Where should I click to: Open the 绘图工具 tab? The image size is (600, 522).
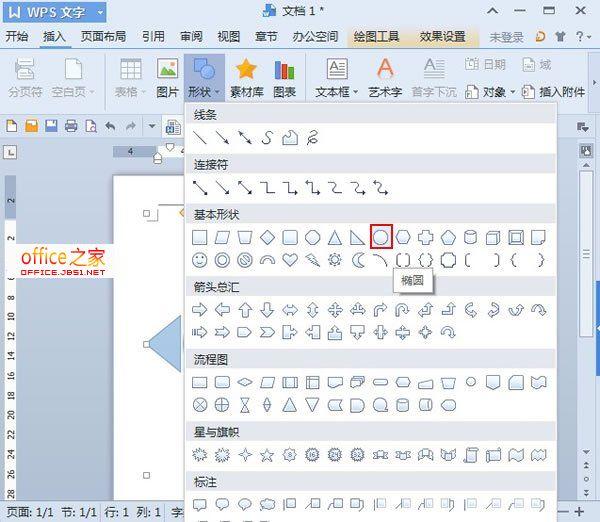(x=376, y=36)
